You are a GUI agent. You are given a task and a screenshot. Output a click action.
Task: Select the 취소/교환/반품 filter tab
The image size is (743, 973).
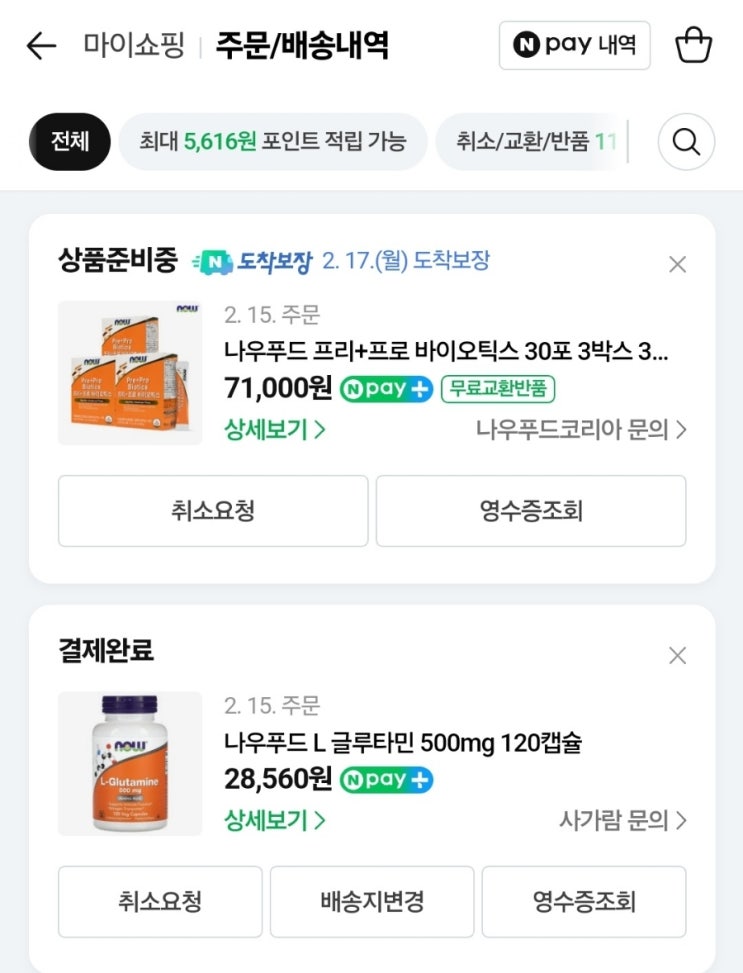click(535, 142)
